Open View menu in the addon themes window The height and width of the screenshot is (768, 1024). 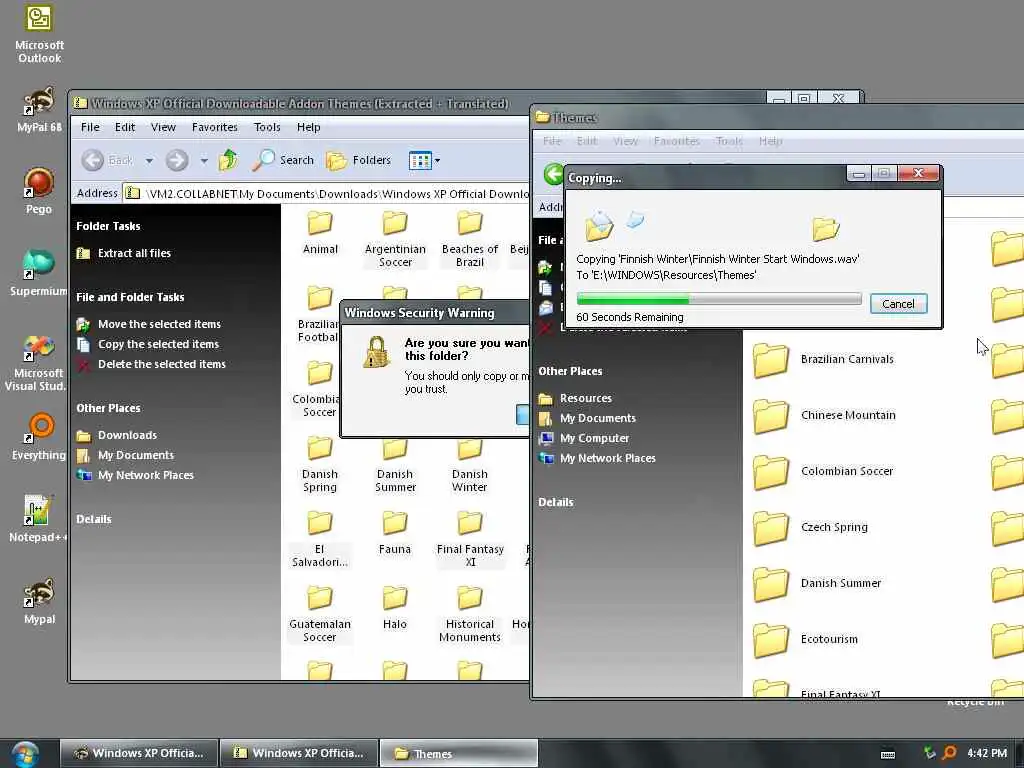[163, 127]
